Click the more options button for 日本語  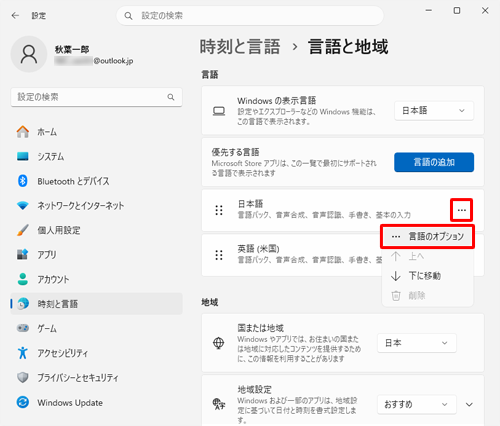(462, 210)
